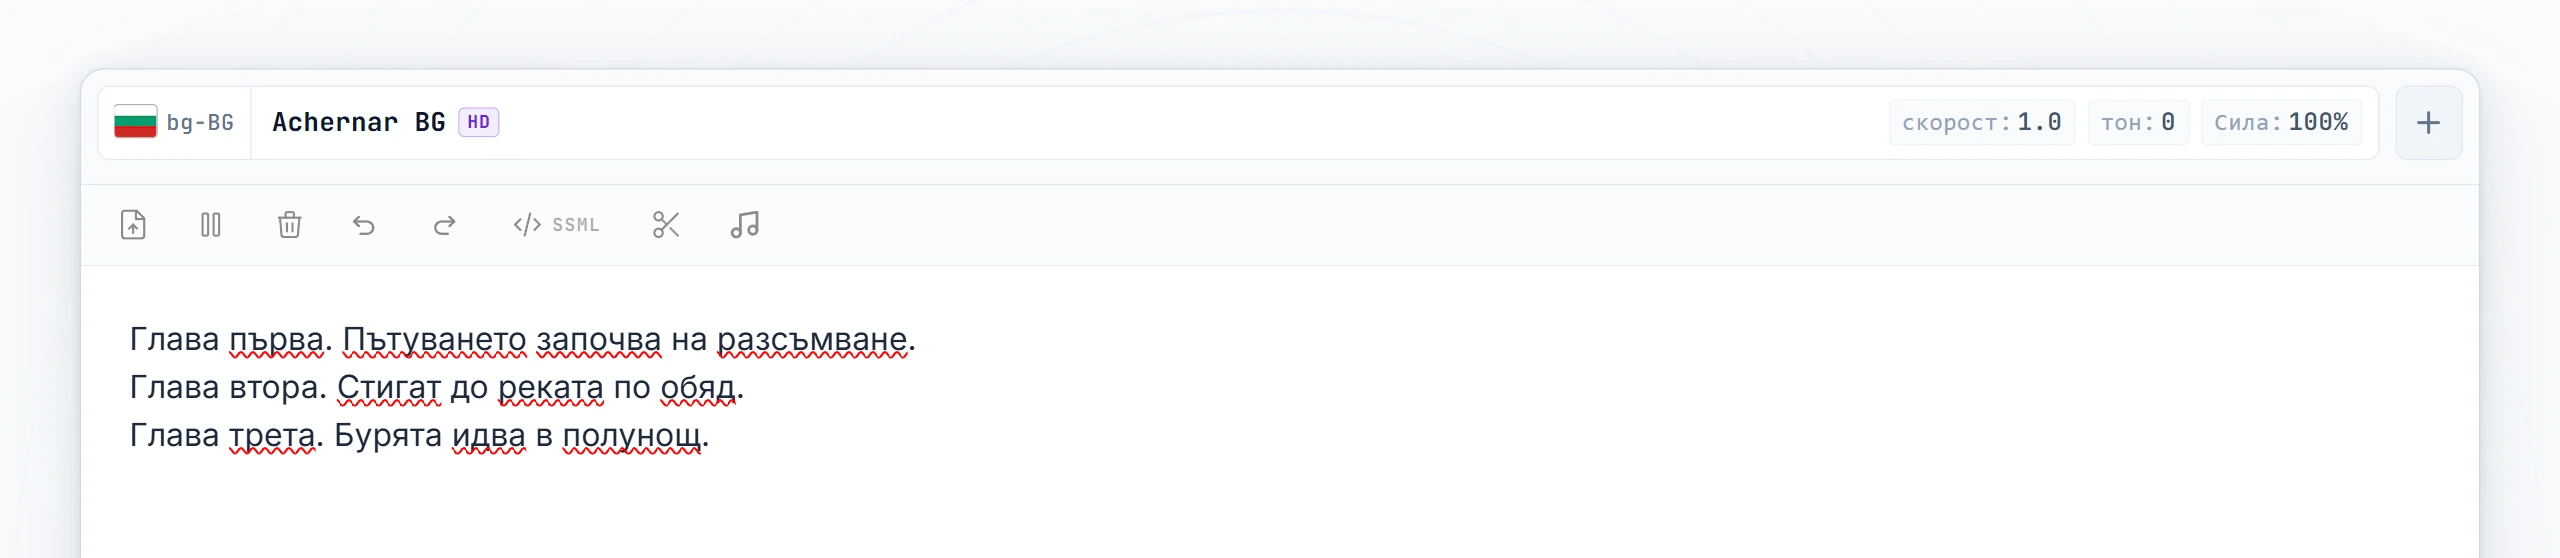2560x558 pixels.
Task: Select the scissors split tool
Action: point(666,225)
